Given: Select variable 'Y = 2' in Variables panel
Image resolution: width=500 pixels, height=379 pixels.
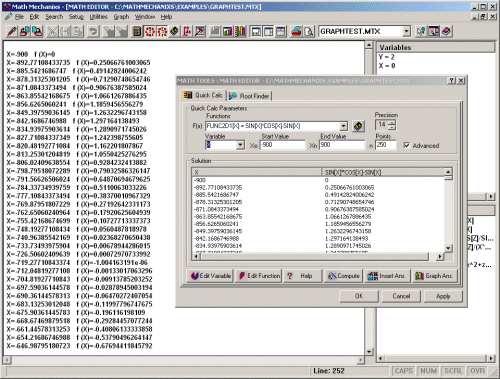Looking at the screenshot, I should pyautogui.click(x=386, y=57).
